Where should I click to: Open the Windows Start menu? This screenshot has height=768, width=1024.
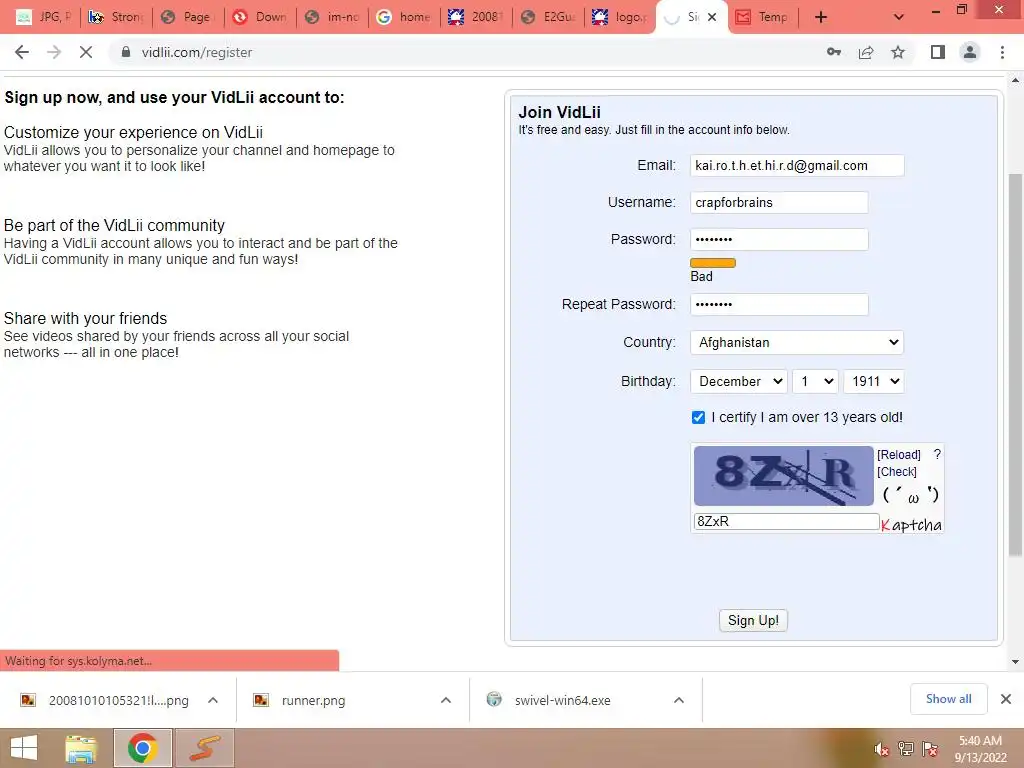(x=24, y=748)
